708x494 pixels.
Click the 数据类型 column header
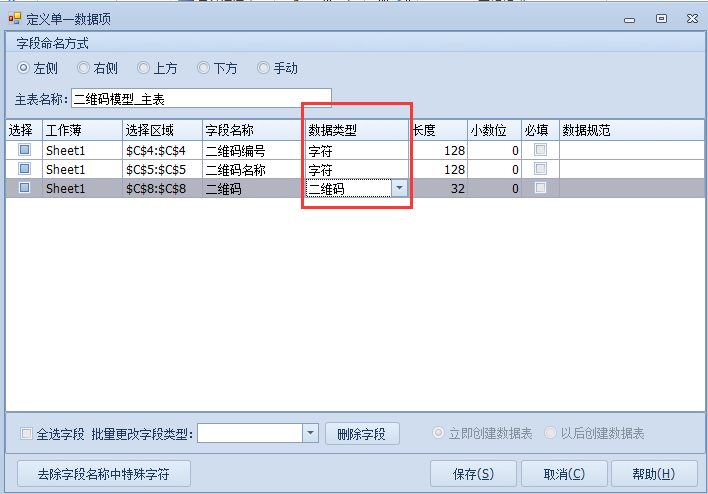click(x=356, y=130)
